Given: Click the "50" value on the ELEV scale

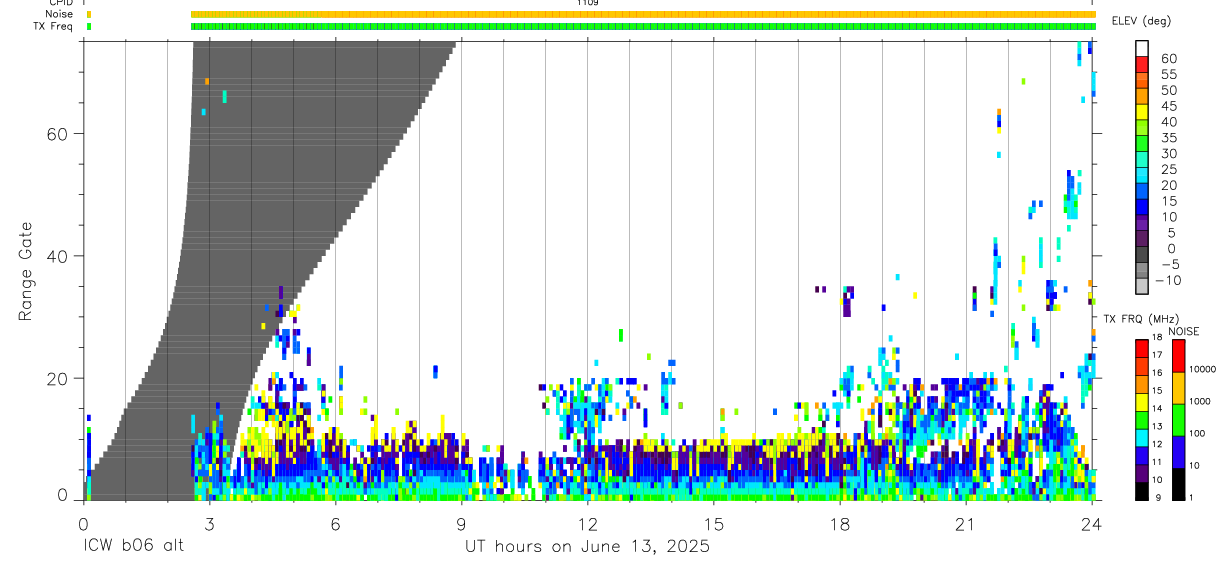Looking at the screenshot, I should 1169,91.
